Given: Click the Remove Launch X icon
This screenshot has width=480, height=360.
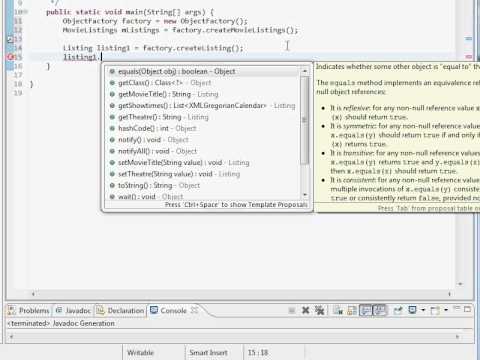Looking at the screenshot, I should [x=305, y=311].
